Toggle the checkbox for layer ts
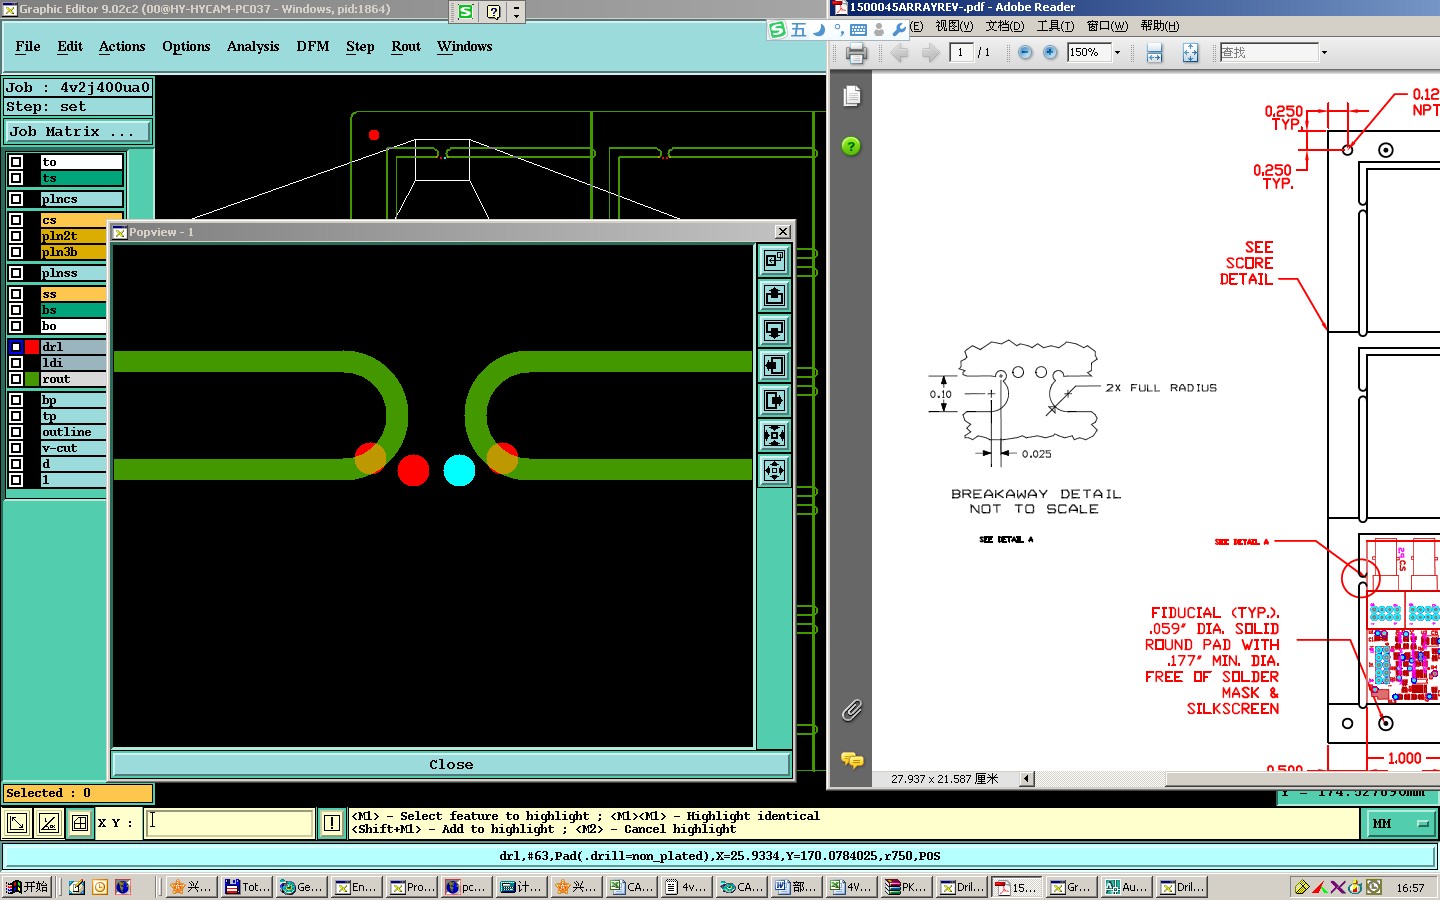This screenshot has height=900, width=1440. (x=16, y=178)
